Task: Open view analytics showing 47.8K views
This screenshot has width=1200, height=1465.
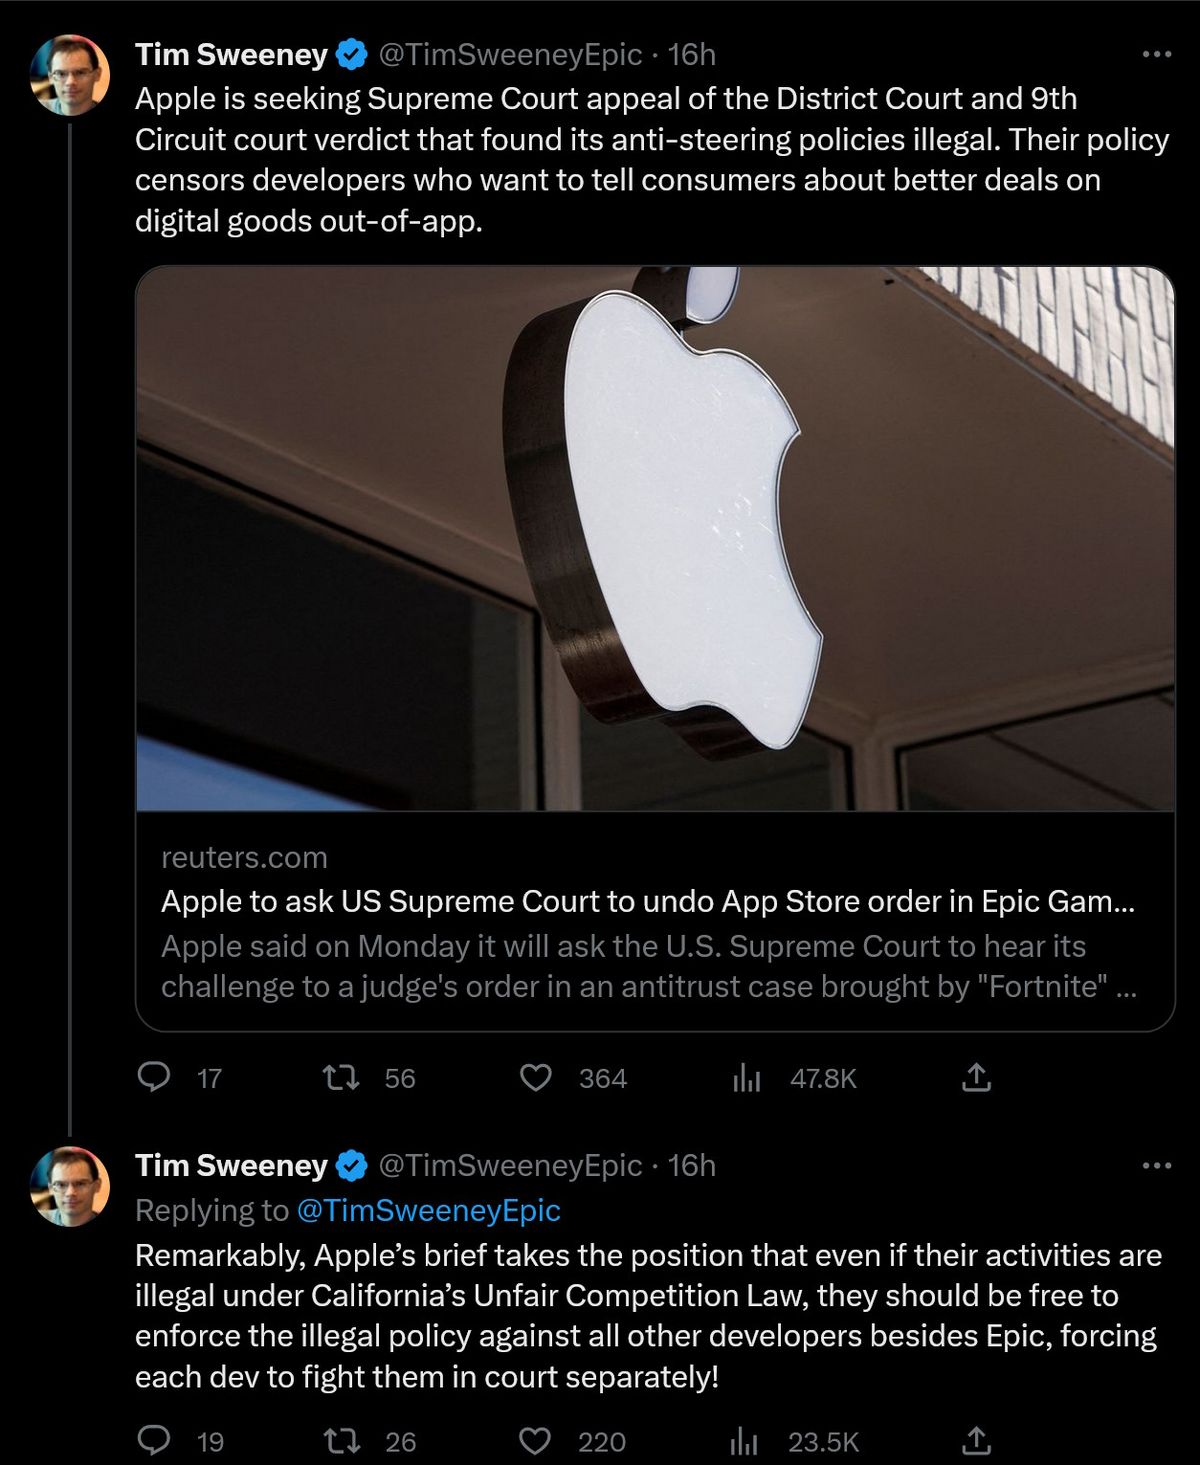Action: (x=747, y=1078)
